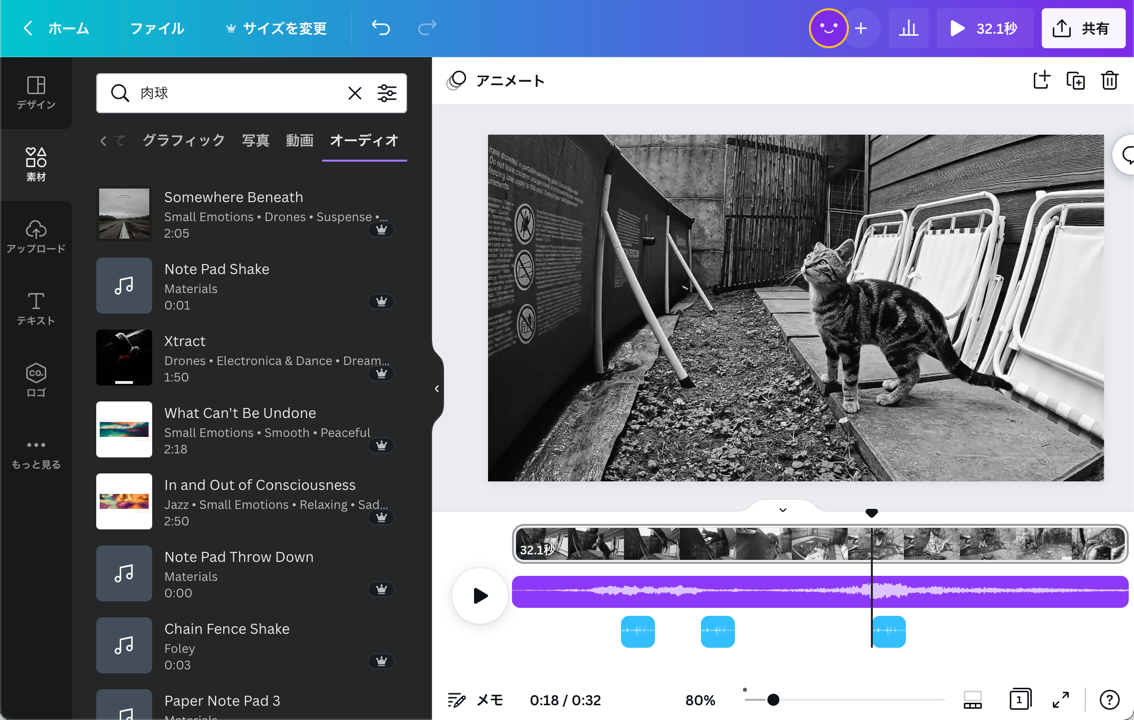
Task: Click the timeline playhead marker
Action: 871,513
